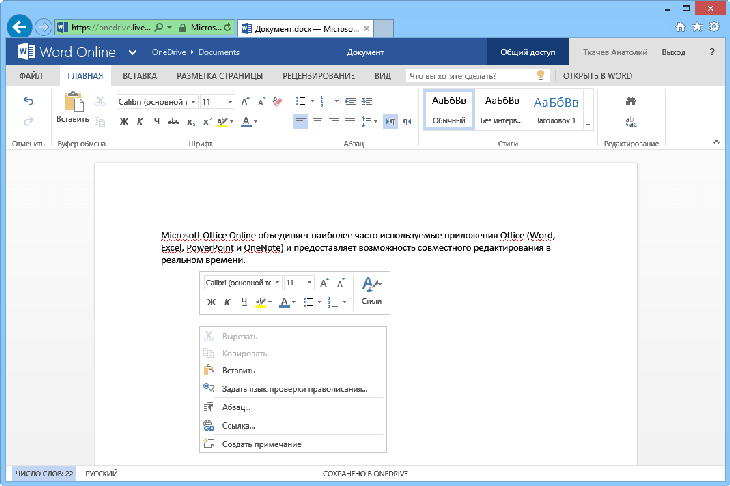Image resolution: width=730 pixels, height=486 pixels.
Task: Expand numbered list dropdown arrow in ribbon
Action: click(x=336, y=101)
